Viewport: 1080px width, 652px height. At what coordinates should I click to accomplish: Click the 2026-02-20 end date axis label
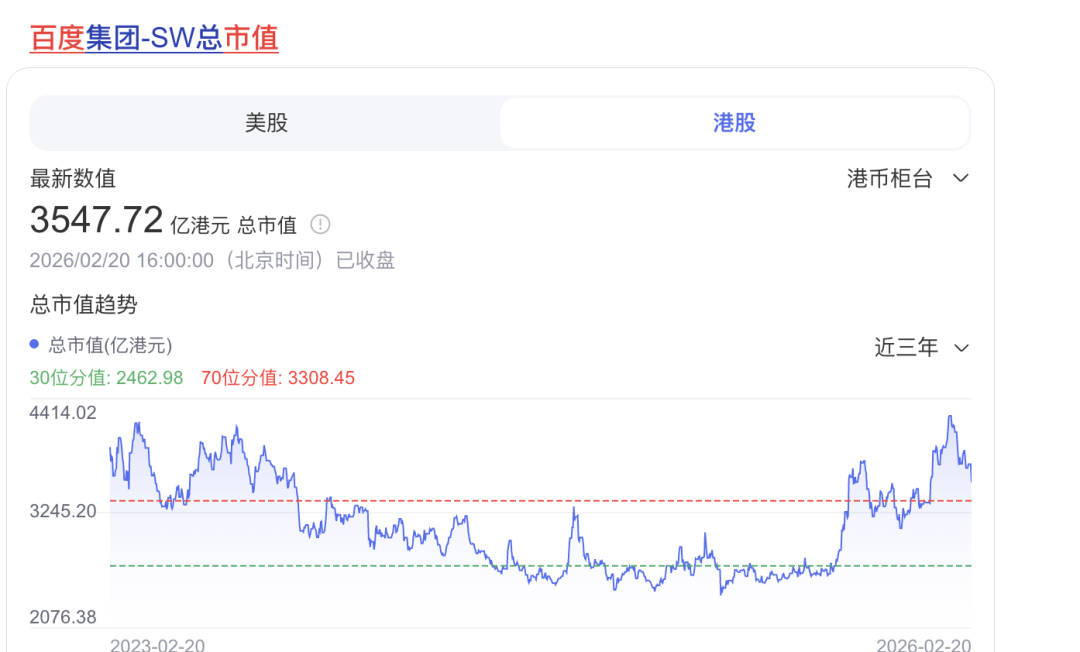pyautogui.click(x=923, y=645)
